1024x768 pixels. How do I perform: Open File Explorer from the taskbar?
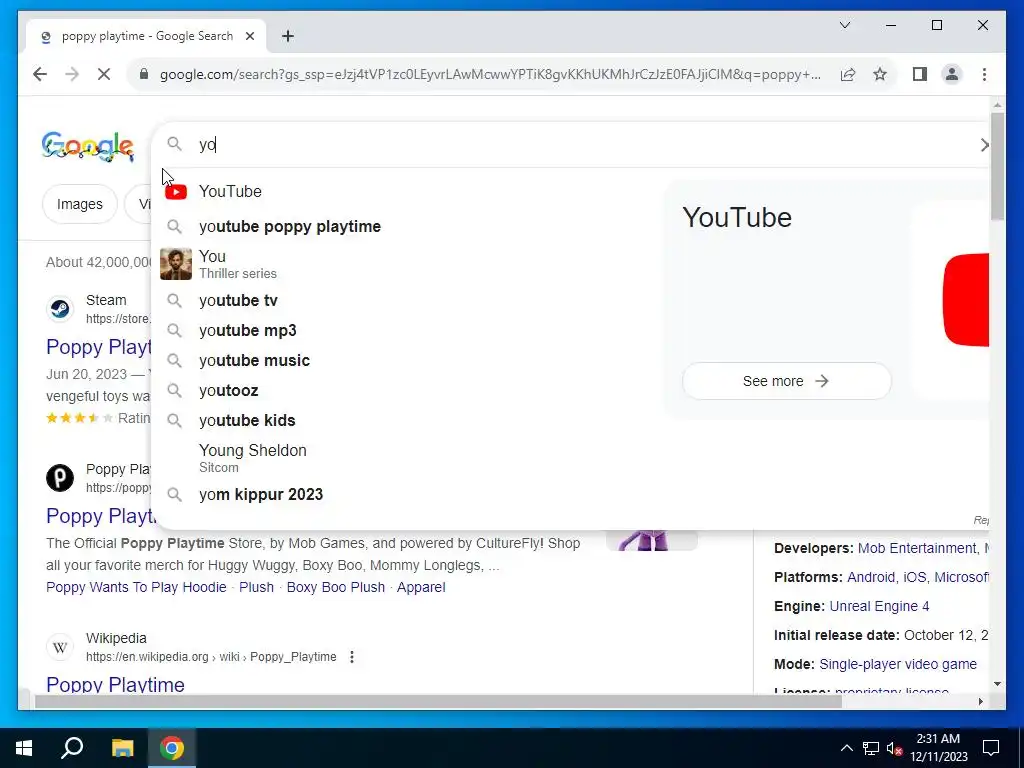click(x=122, y=748)
